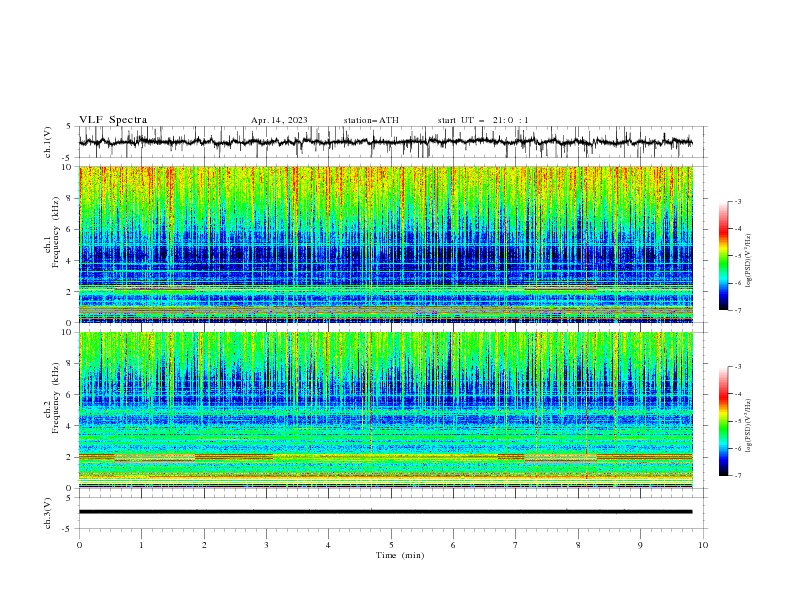Screen dimensions: 792x612
Task: Click the ch.1 PSD color scale bar
Action: pos(723,256)
